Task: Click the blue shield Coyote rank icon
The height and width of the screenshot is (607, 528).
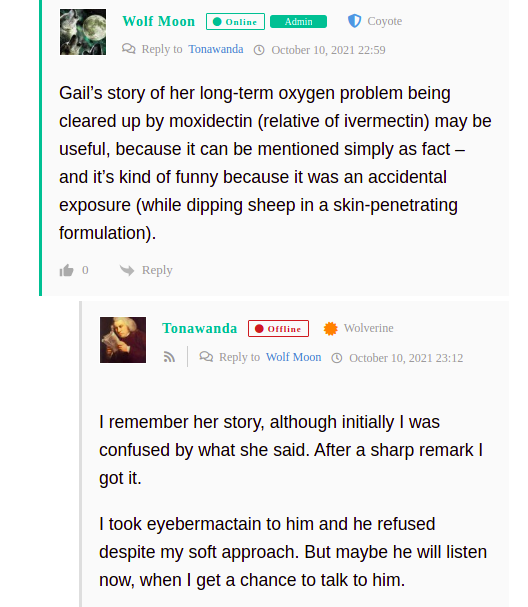Action: (x=354, y=21)
